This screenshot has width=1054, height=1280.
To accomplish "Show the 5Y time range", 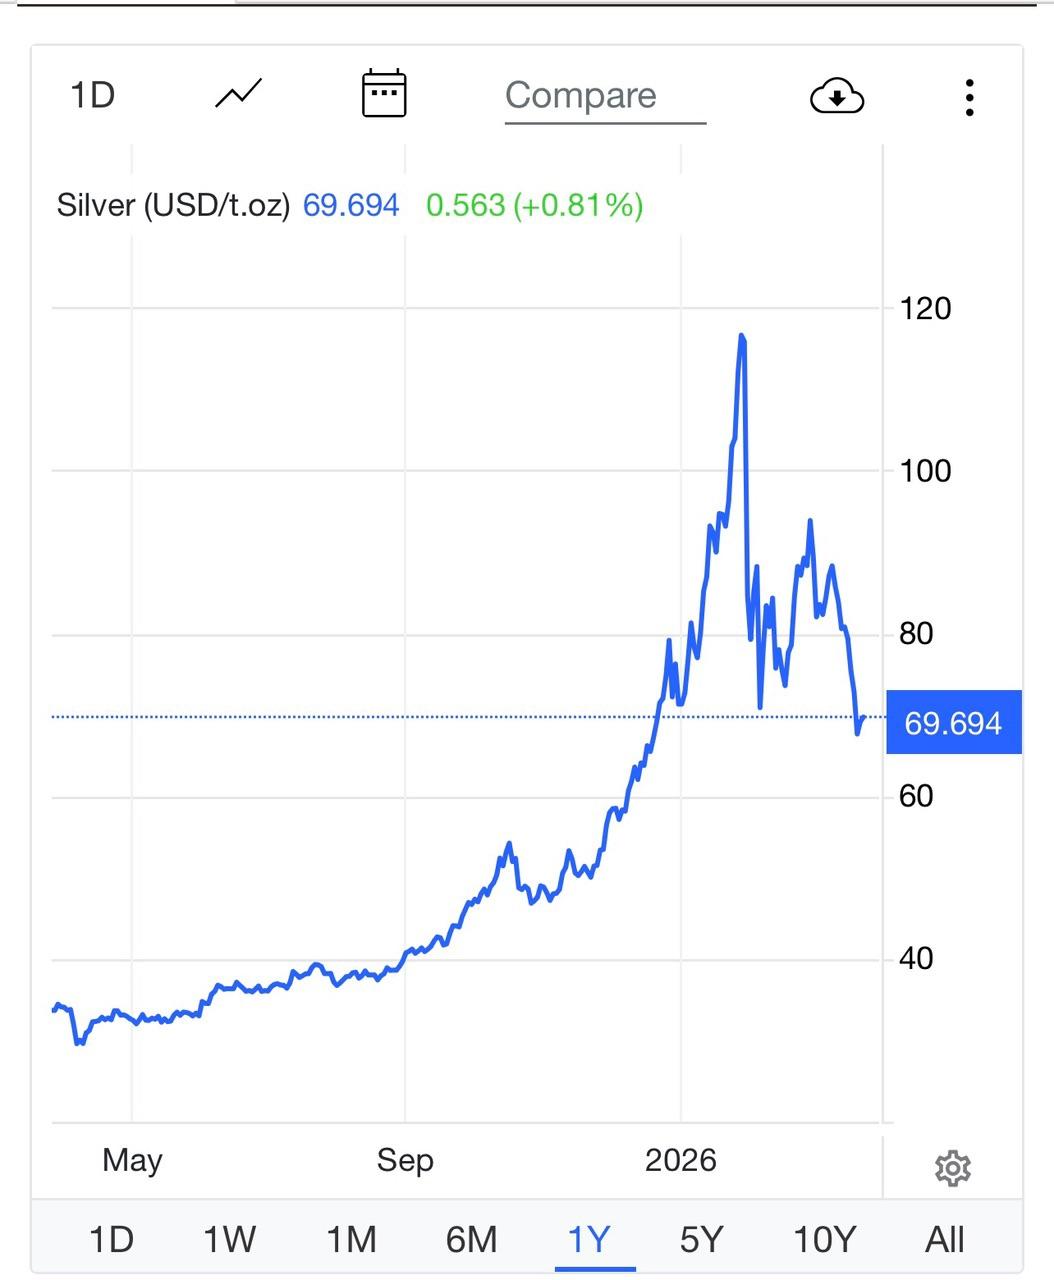I will tap(701, 1240).
